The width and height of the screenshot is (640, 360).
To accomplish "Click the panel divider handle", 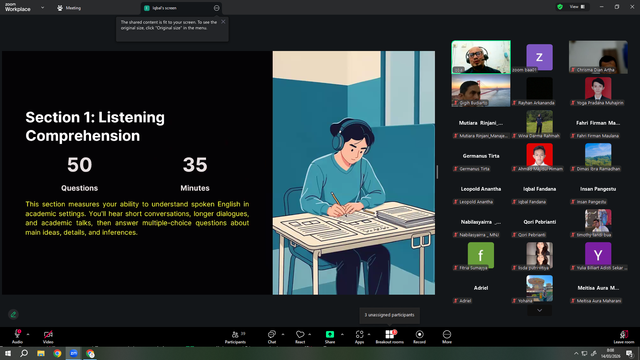I will pos(437,172).
